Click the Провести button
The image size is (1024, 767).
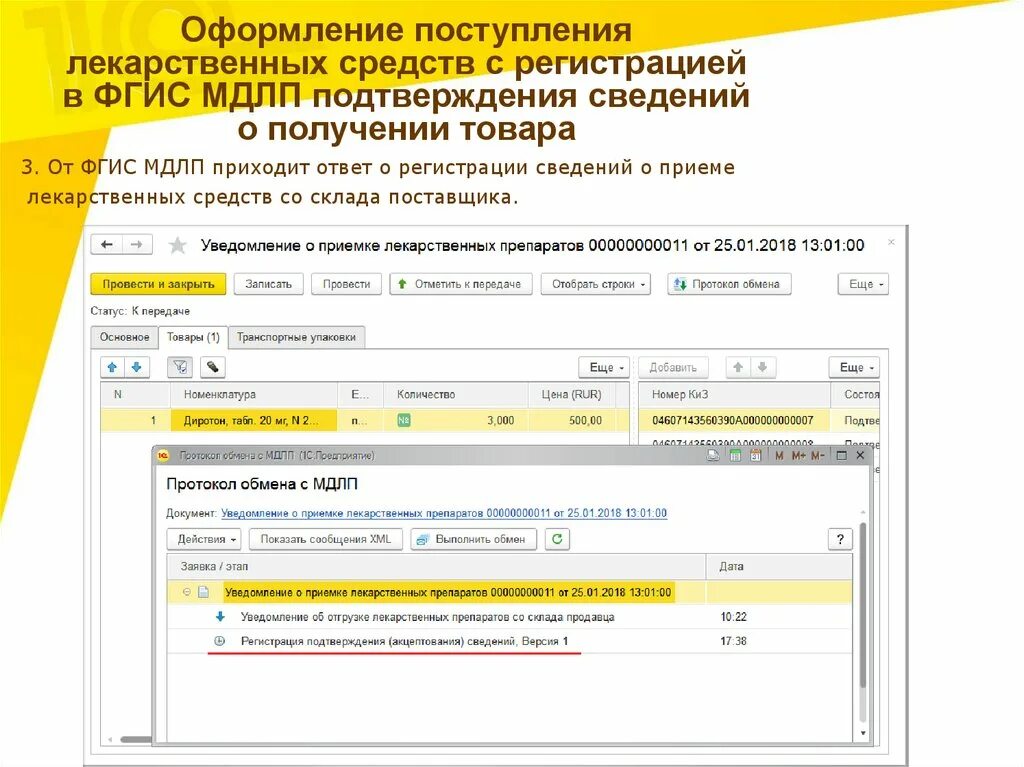pyautogui.click(x=346, y=284)
